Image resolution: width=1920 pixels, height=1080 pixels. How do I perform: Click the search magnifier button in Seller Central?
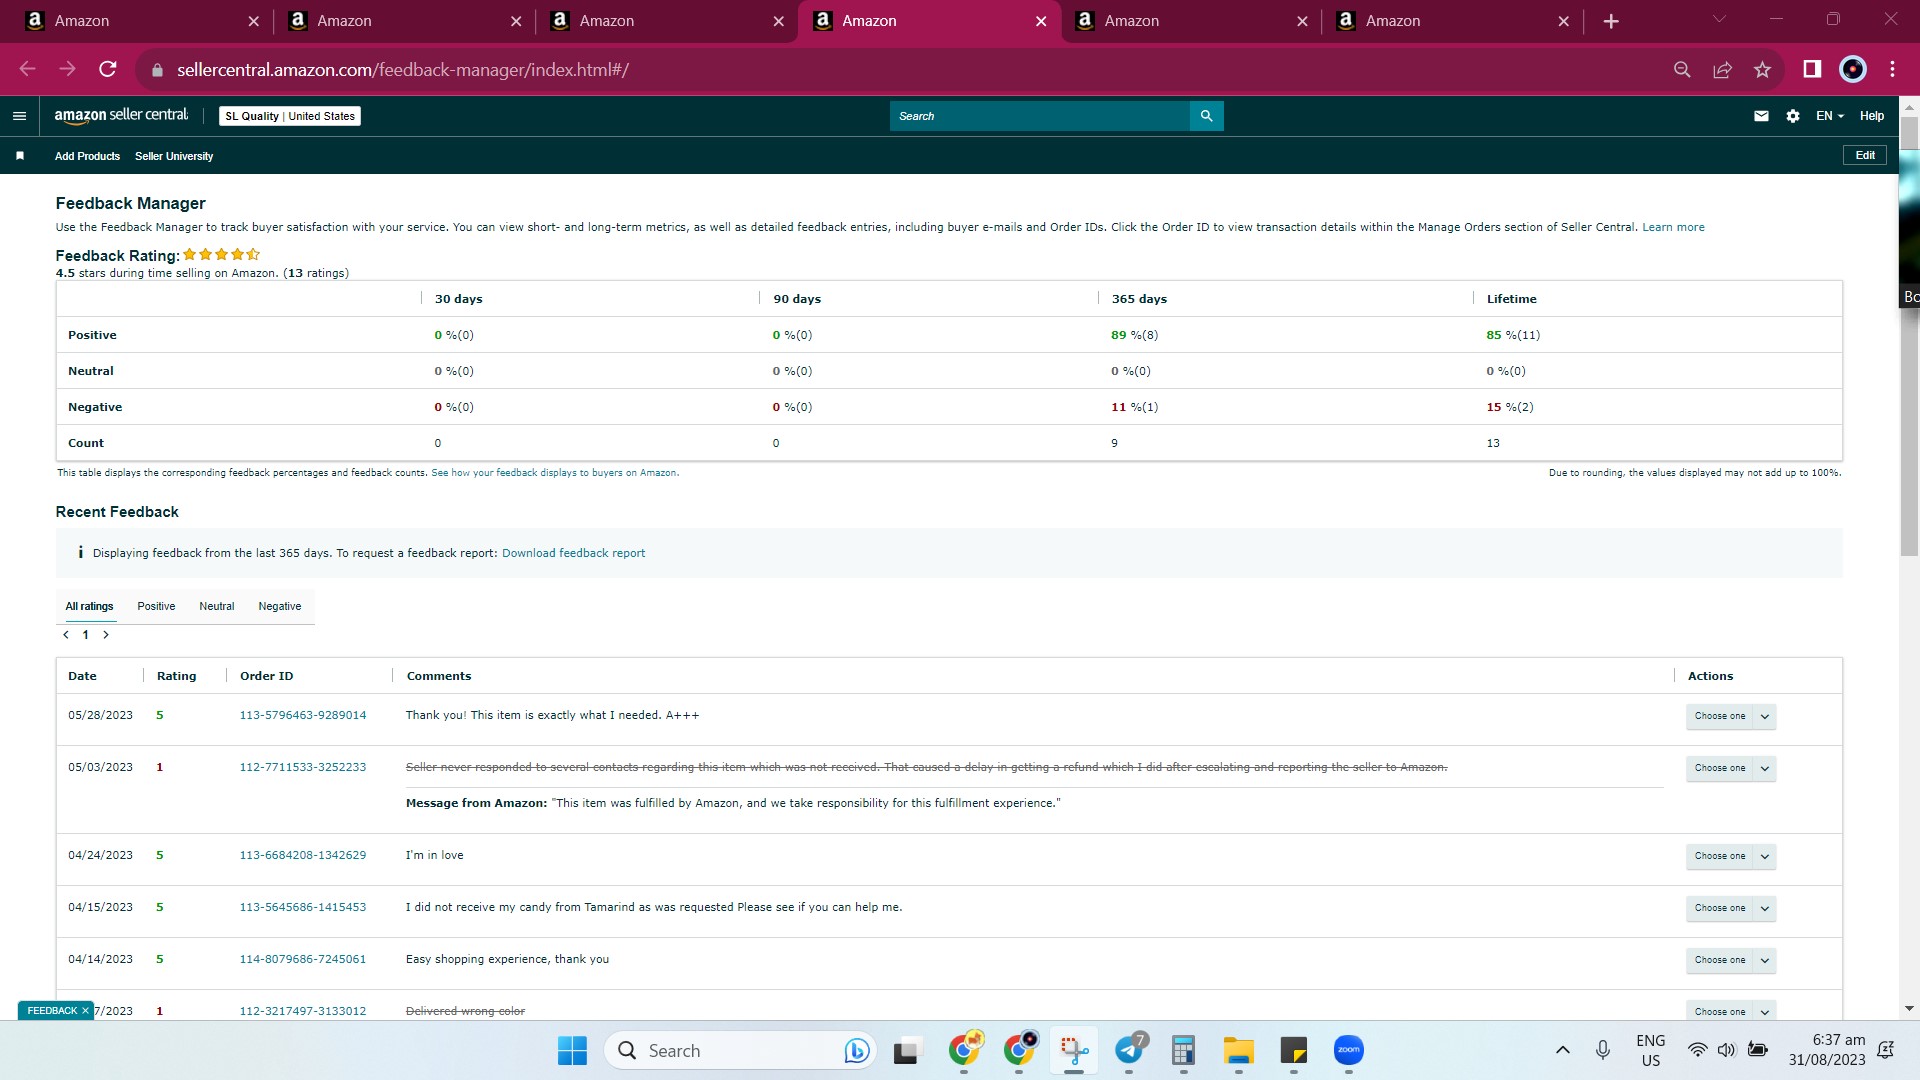click(1206, 116)
